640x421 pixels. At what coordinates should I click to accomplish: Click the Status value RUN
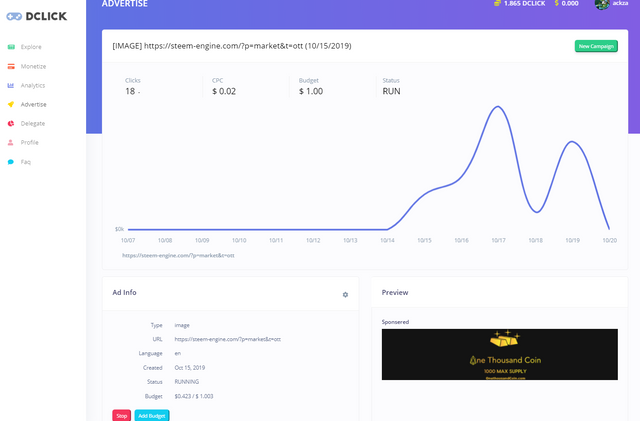391,91
